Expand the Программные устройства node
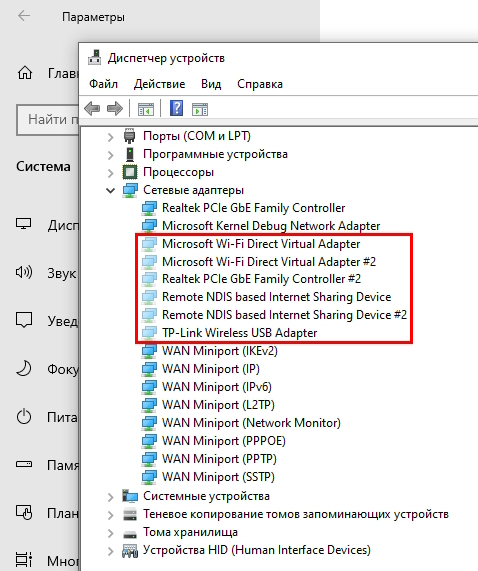 tap(111, 155)
